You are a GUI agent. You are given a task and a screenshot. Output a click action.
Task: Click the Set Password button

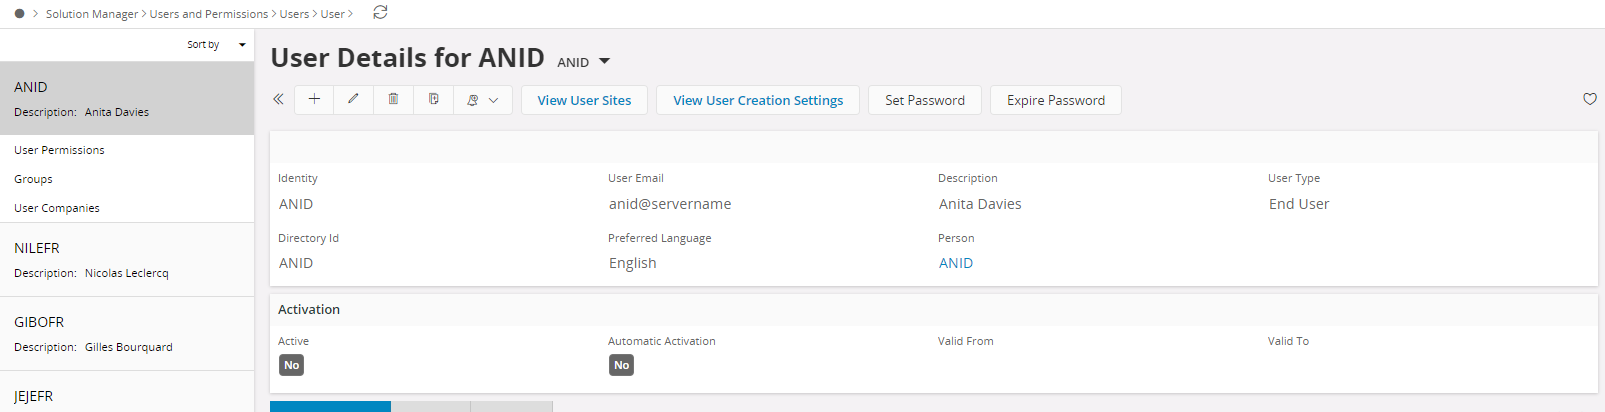[x=925, y=100]
